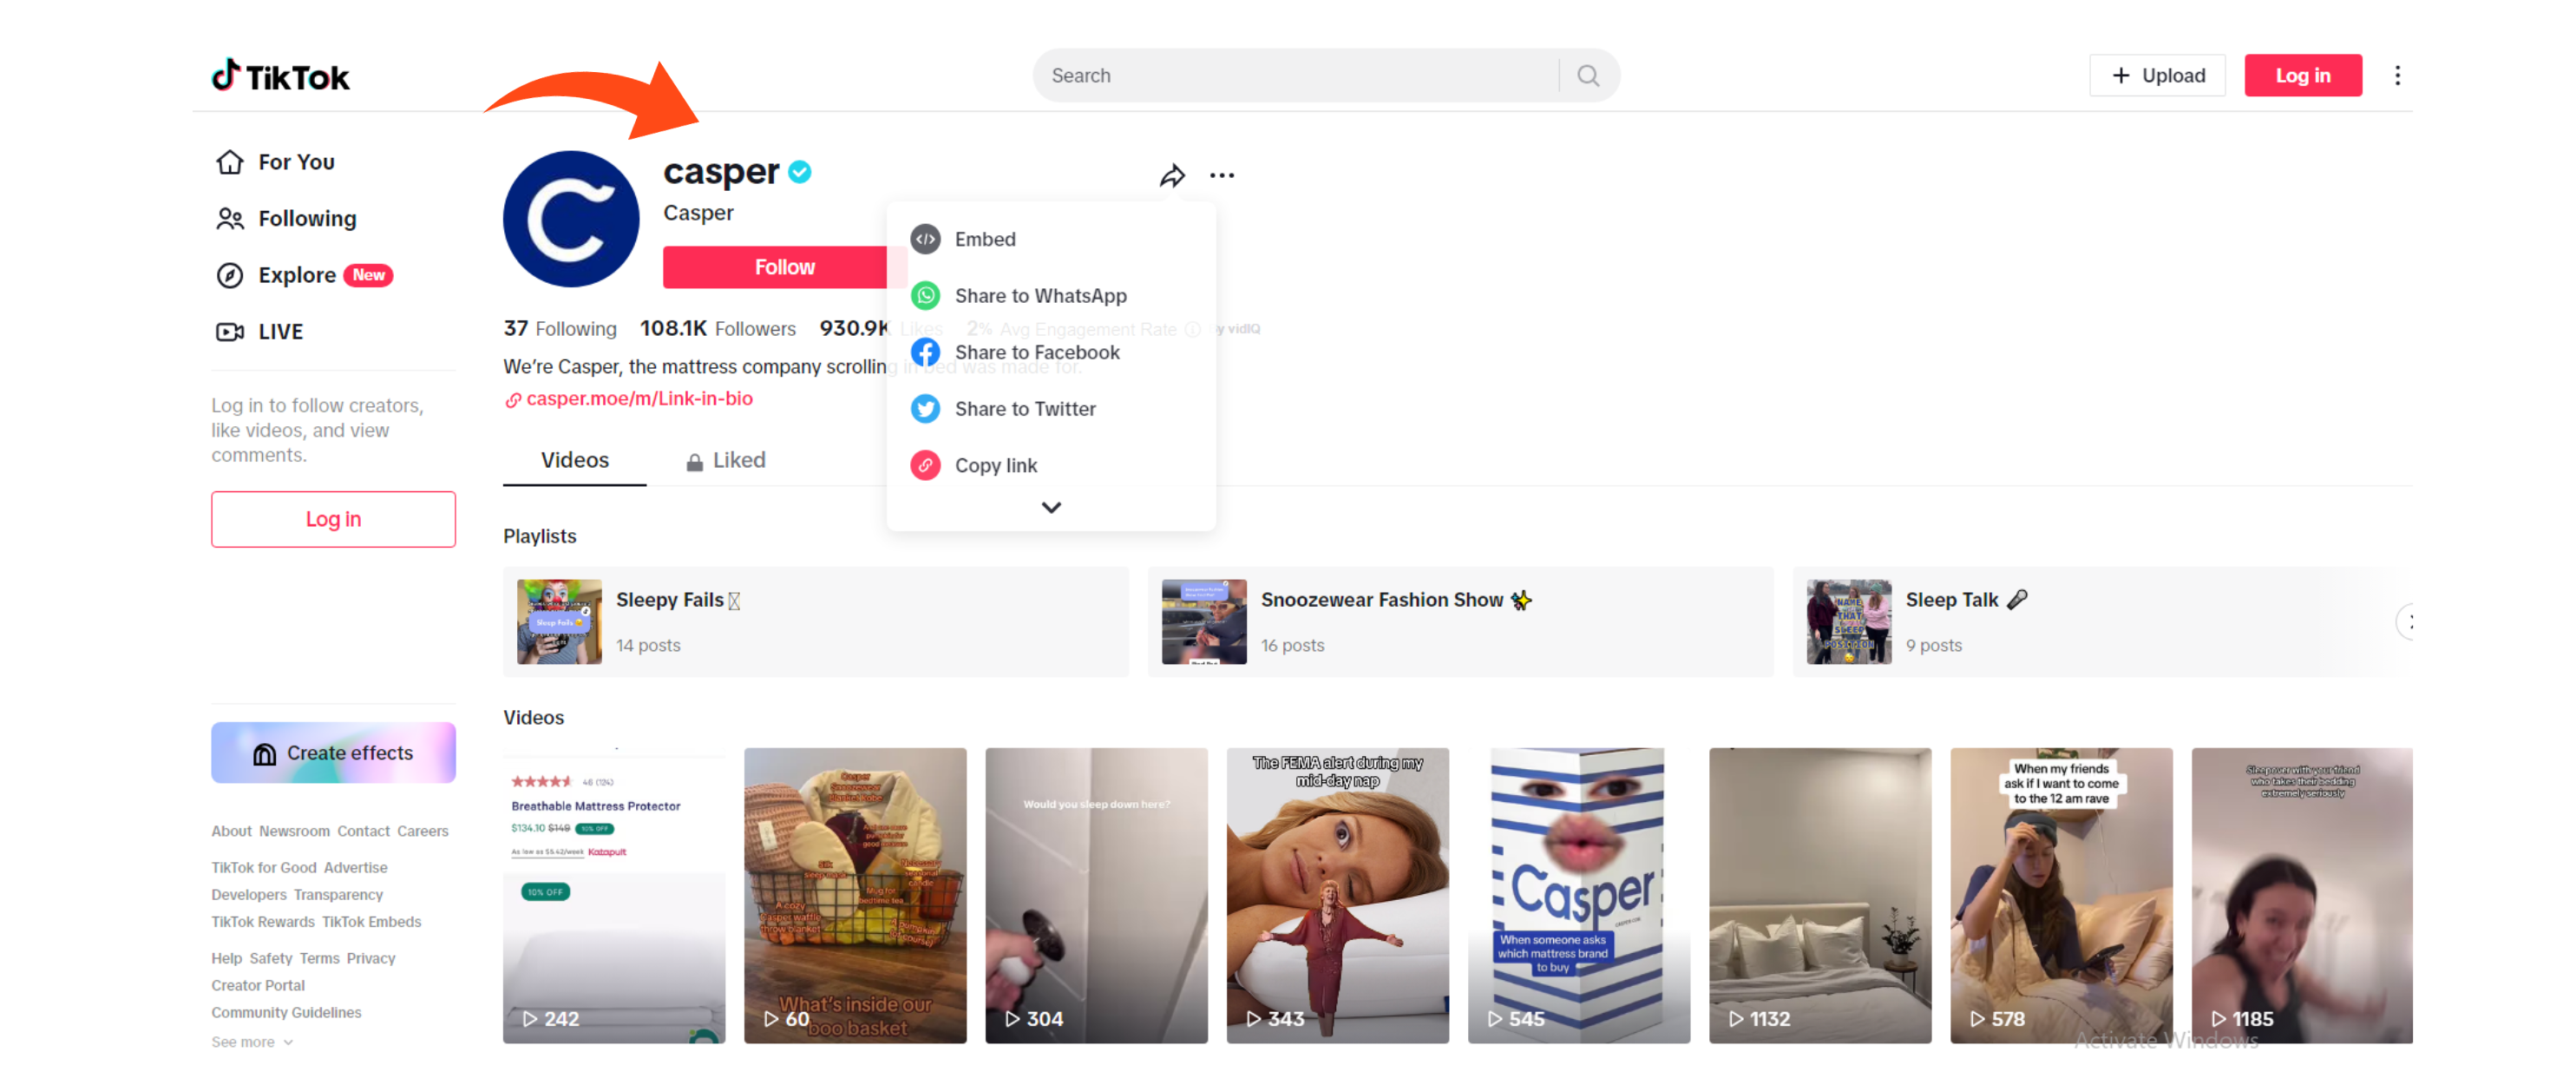Viewport: 2576px width, 1085px height.
Task: Open the Developers footer link
Action: pos(248,895)
